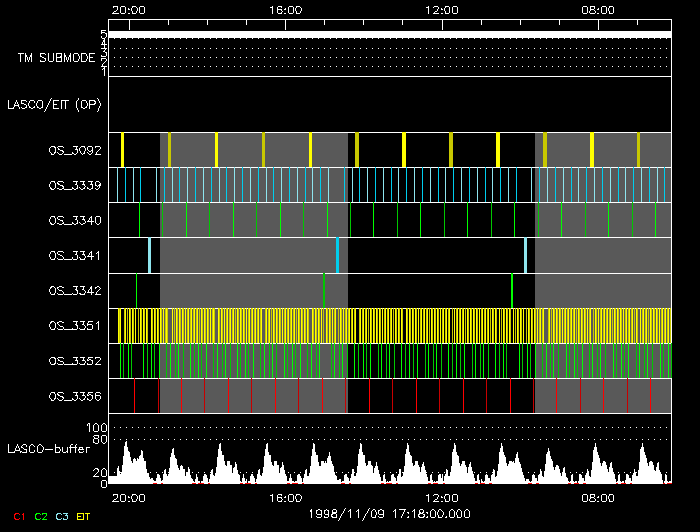Click the OS_3356 row label
The image size is (700, 532).
pos(74,397)
